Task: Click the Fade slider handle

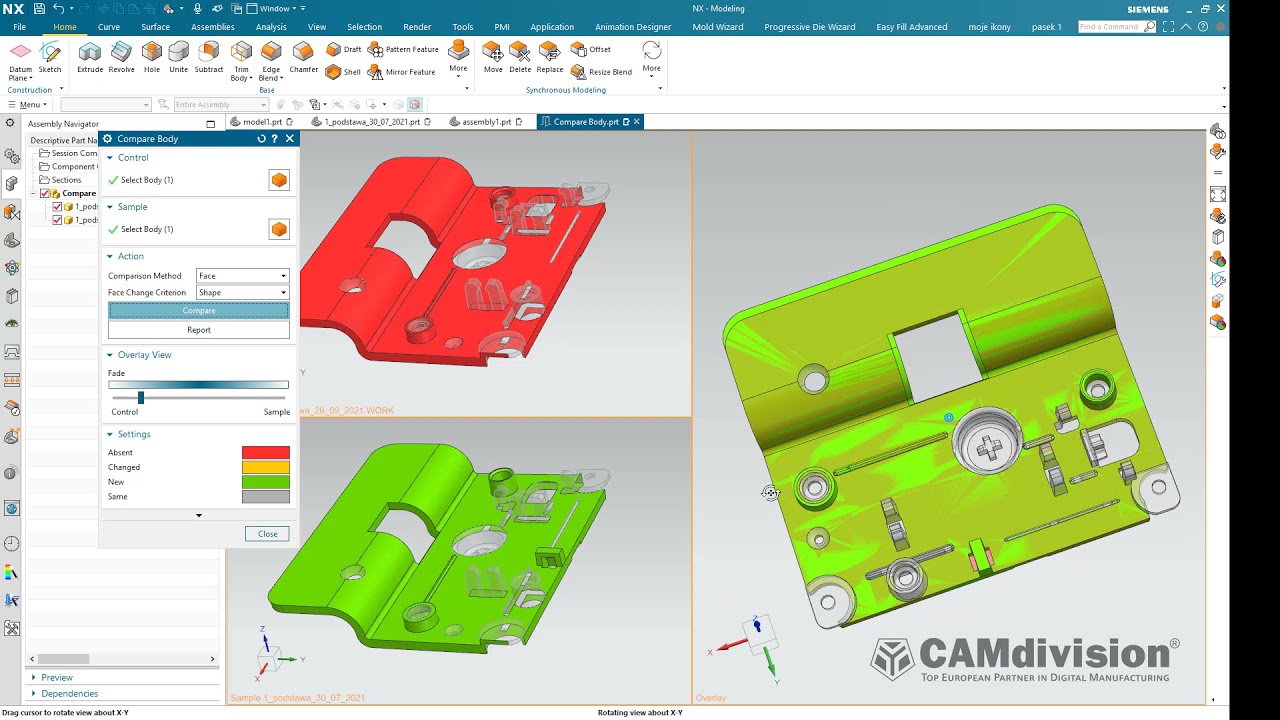Action: [x=141, y=398]
